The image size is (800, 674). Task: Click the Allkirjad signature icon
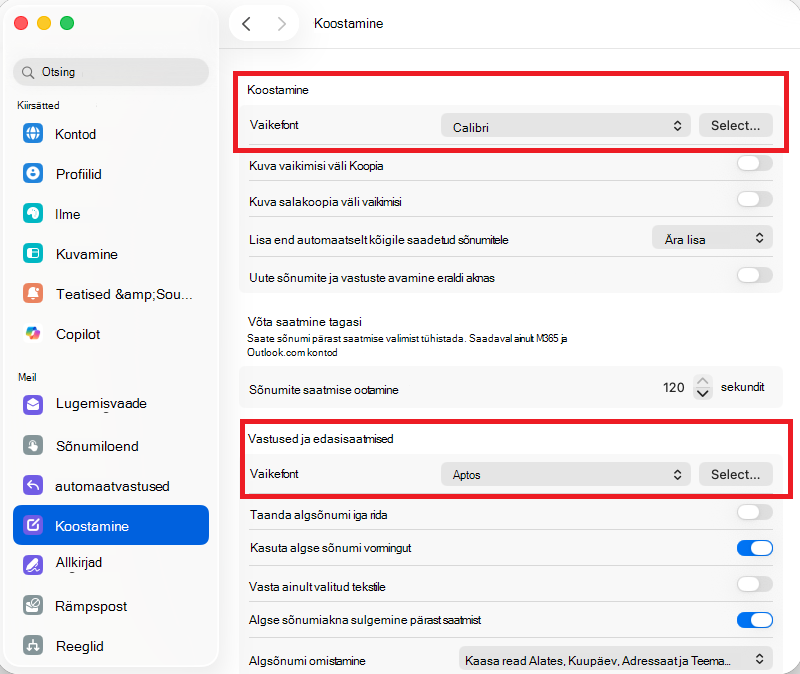click(33, 565)
